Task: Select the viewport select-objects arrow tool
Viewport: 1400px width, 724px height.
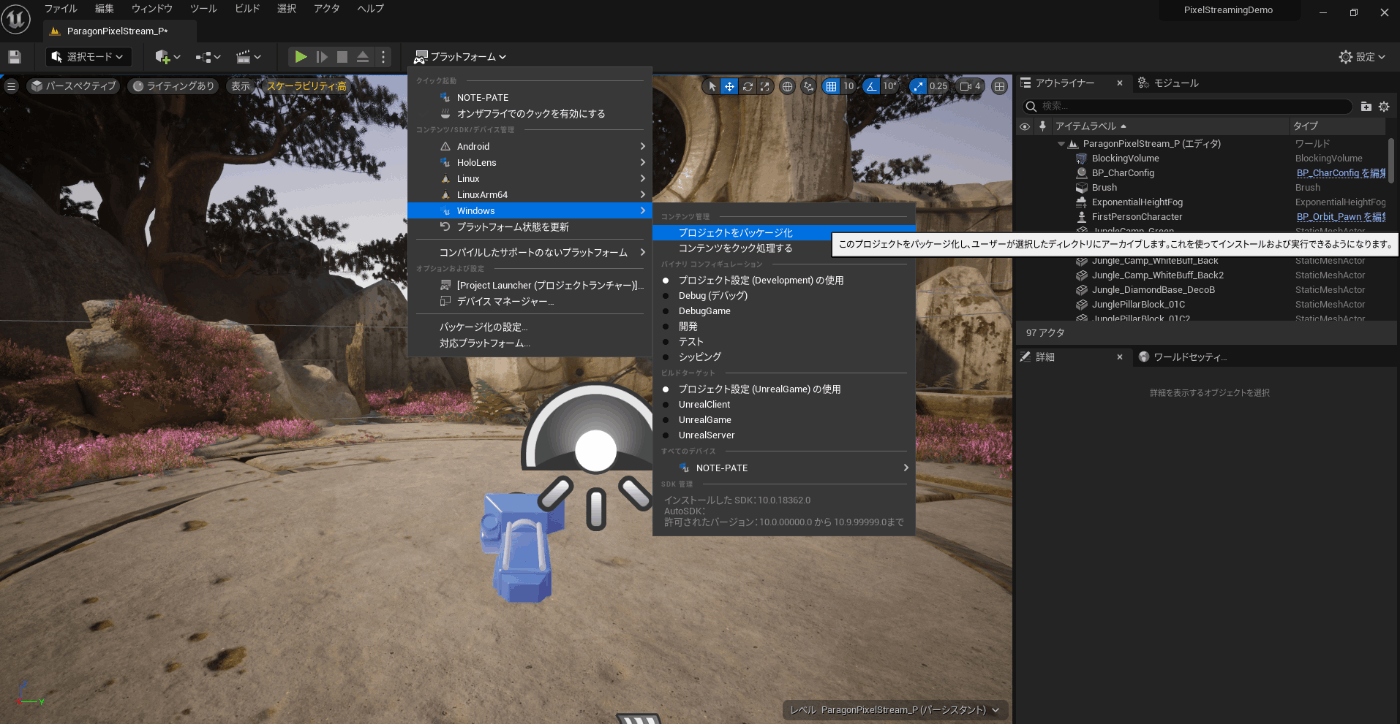Action: [713, 86]
